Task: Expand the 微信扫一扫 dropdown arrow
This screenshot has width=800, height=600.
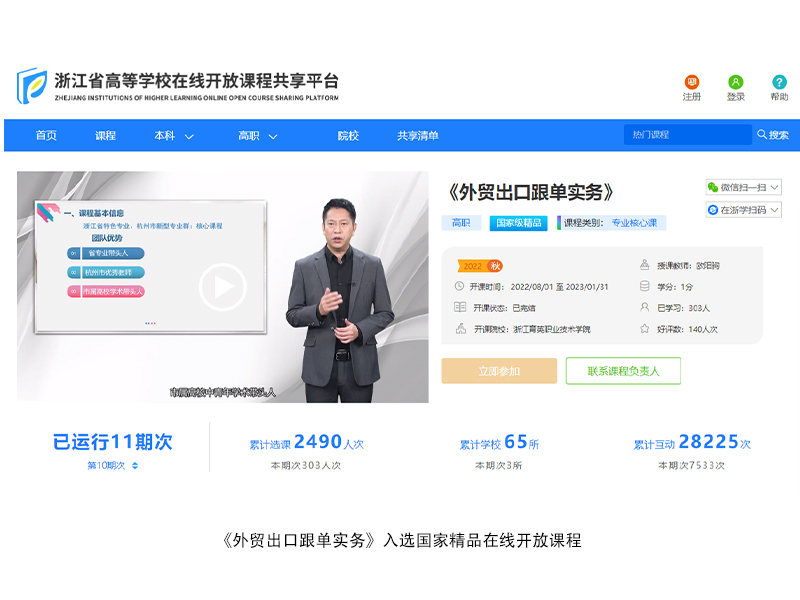Action: (774, 187)
